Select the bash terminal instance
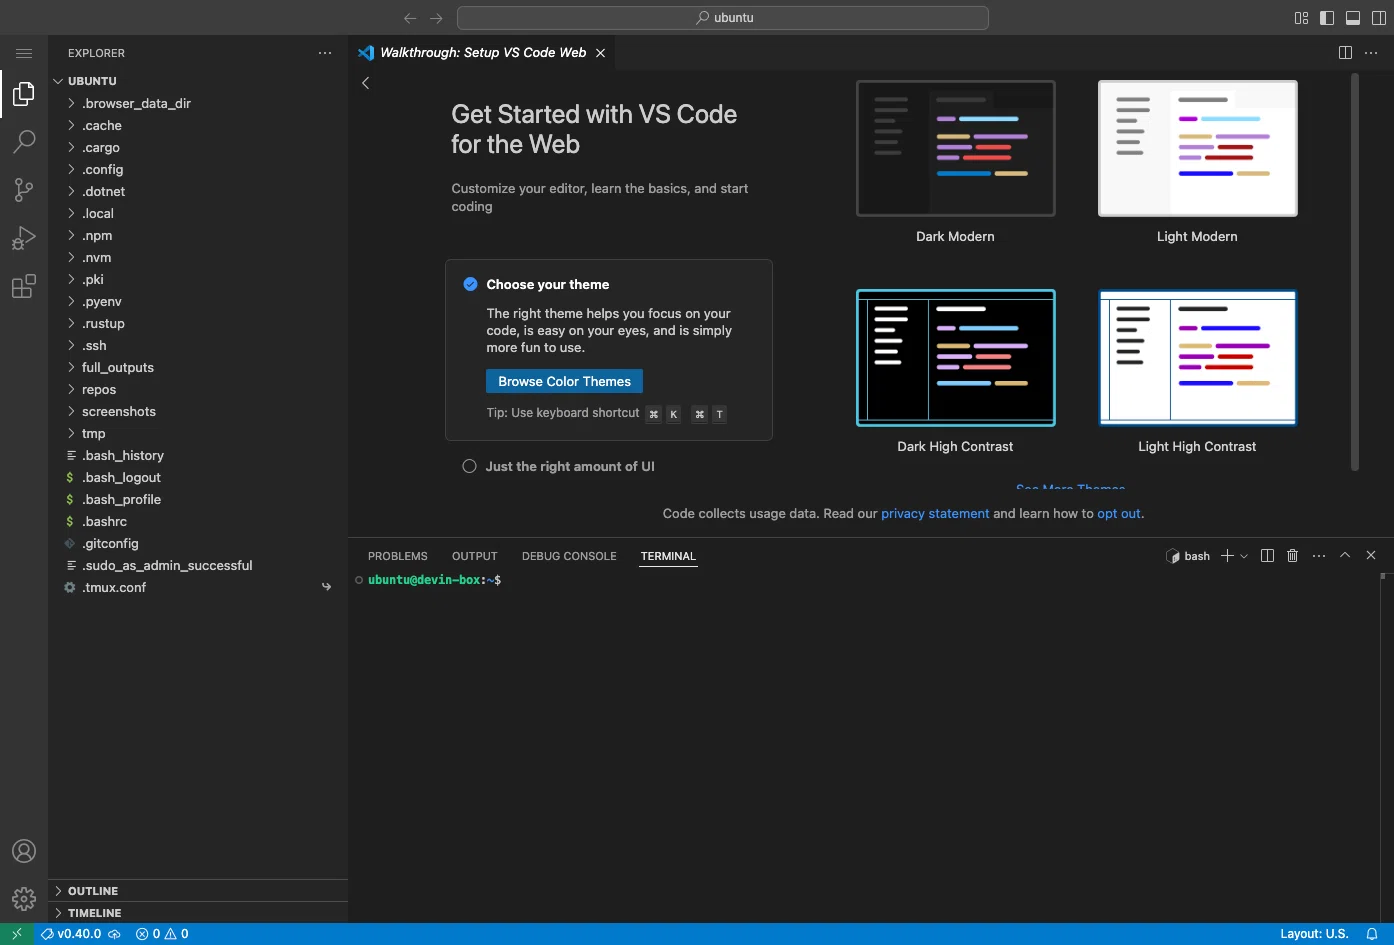The image size is (1394, 945). click(1188, 556)
